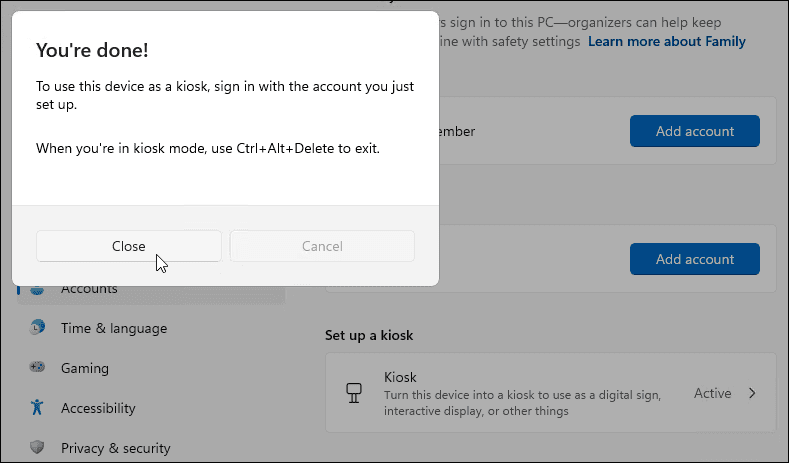Select Accounts label in settings sidebar
The width and height of the screenshot is (789, 463).
tap(89, 289)
